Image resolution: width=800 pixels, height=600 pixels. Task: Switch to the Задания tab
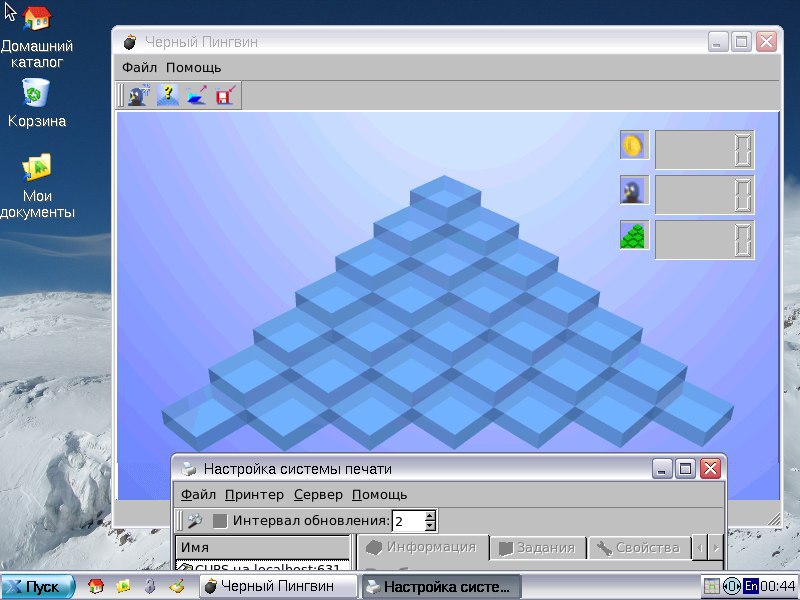pyautogui.click(x=538, y=548)
